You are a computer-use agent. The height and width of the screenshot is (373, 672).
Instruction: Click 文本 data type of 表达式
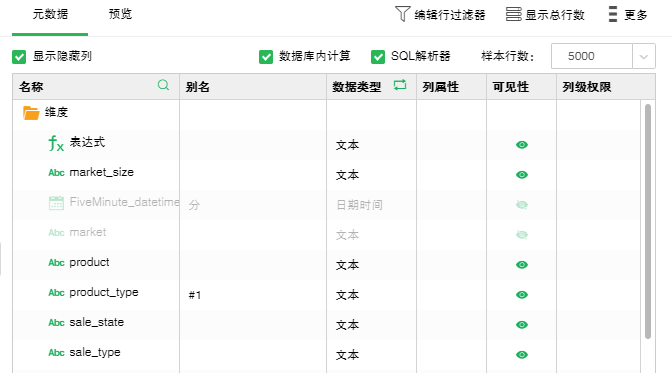[347, 145]
